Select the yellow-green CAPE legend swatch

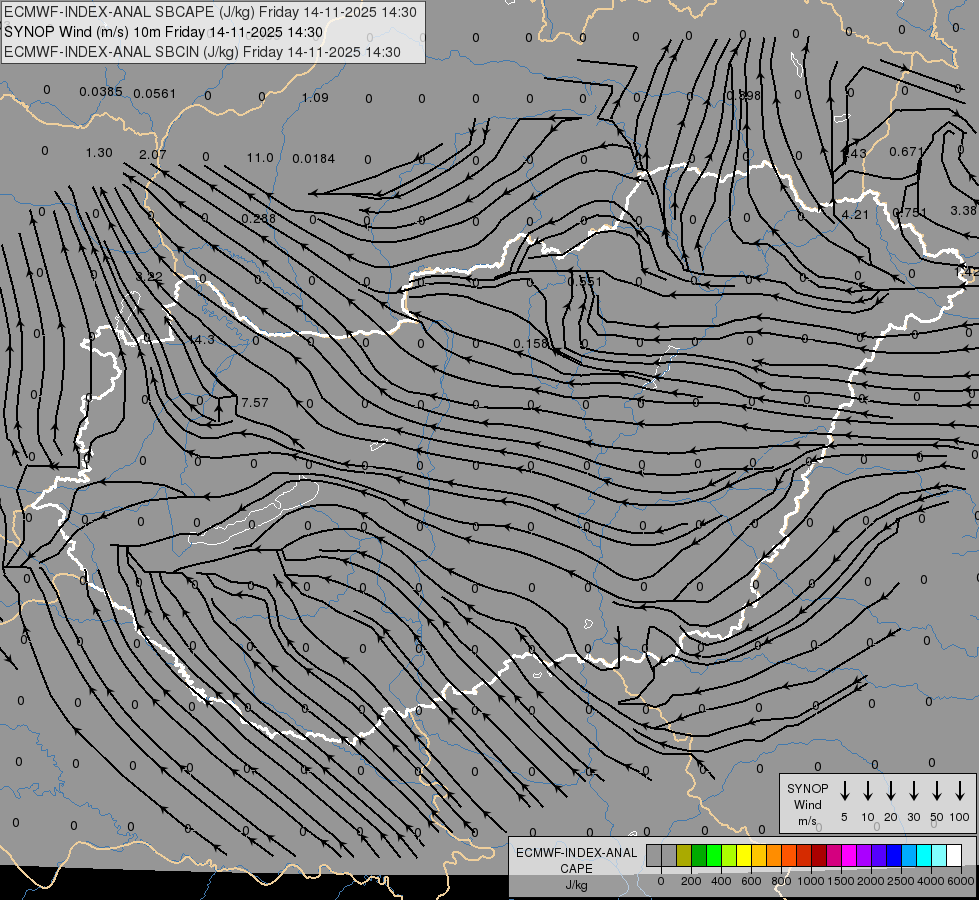(729, 855)
